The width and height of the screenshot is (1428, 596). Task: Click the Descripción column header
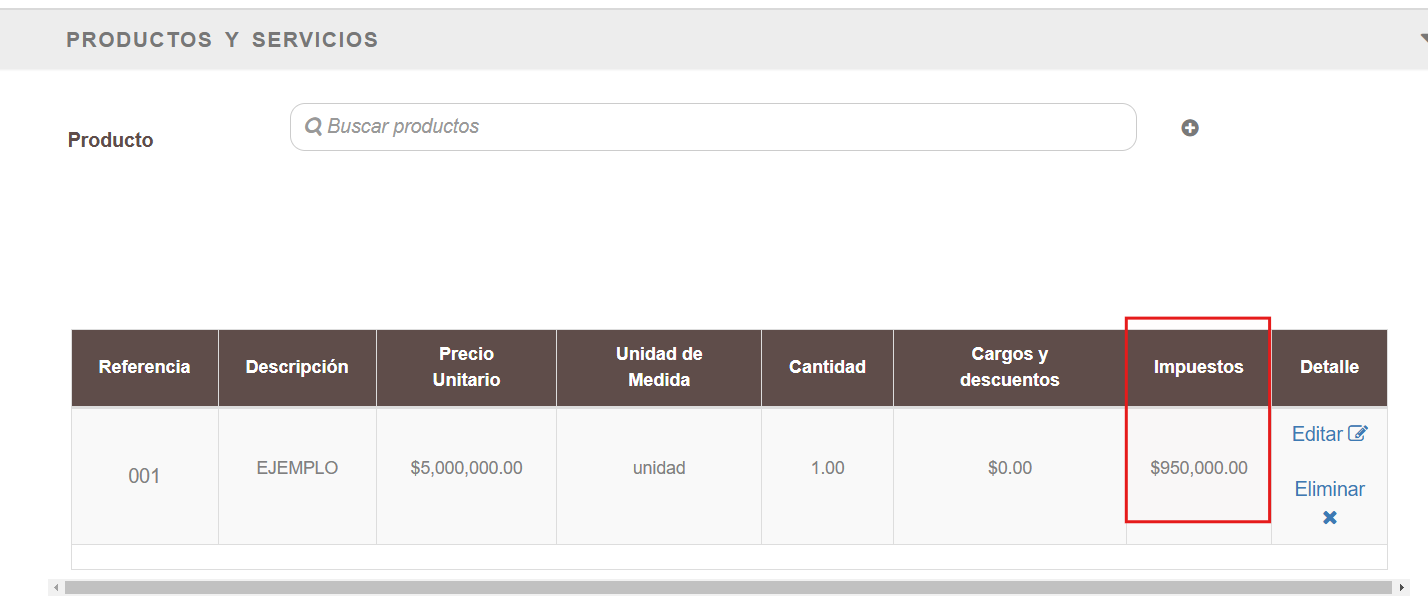(x=297, y=367)
